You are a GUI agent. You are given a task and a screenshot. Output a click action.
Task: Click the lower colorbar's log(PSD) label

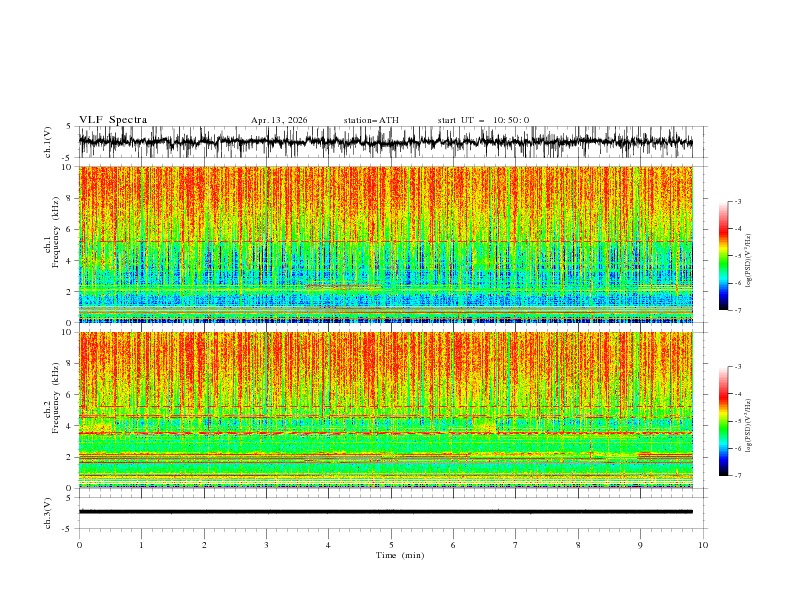749,425
